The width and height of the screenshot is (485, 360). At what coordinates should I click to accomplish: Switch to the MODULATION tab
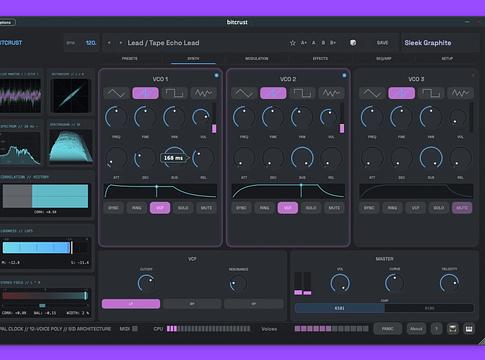(x=257, y=59)
